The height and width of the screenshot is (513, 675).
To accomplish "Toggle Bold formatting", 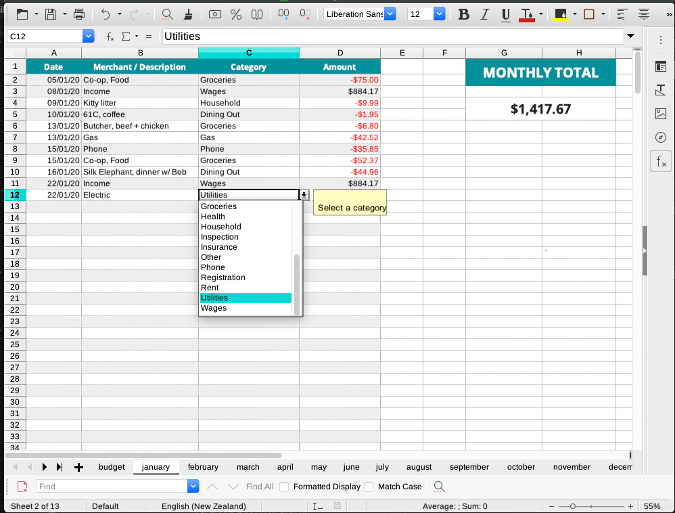I will pyautogui.click(x=463, y=15).
